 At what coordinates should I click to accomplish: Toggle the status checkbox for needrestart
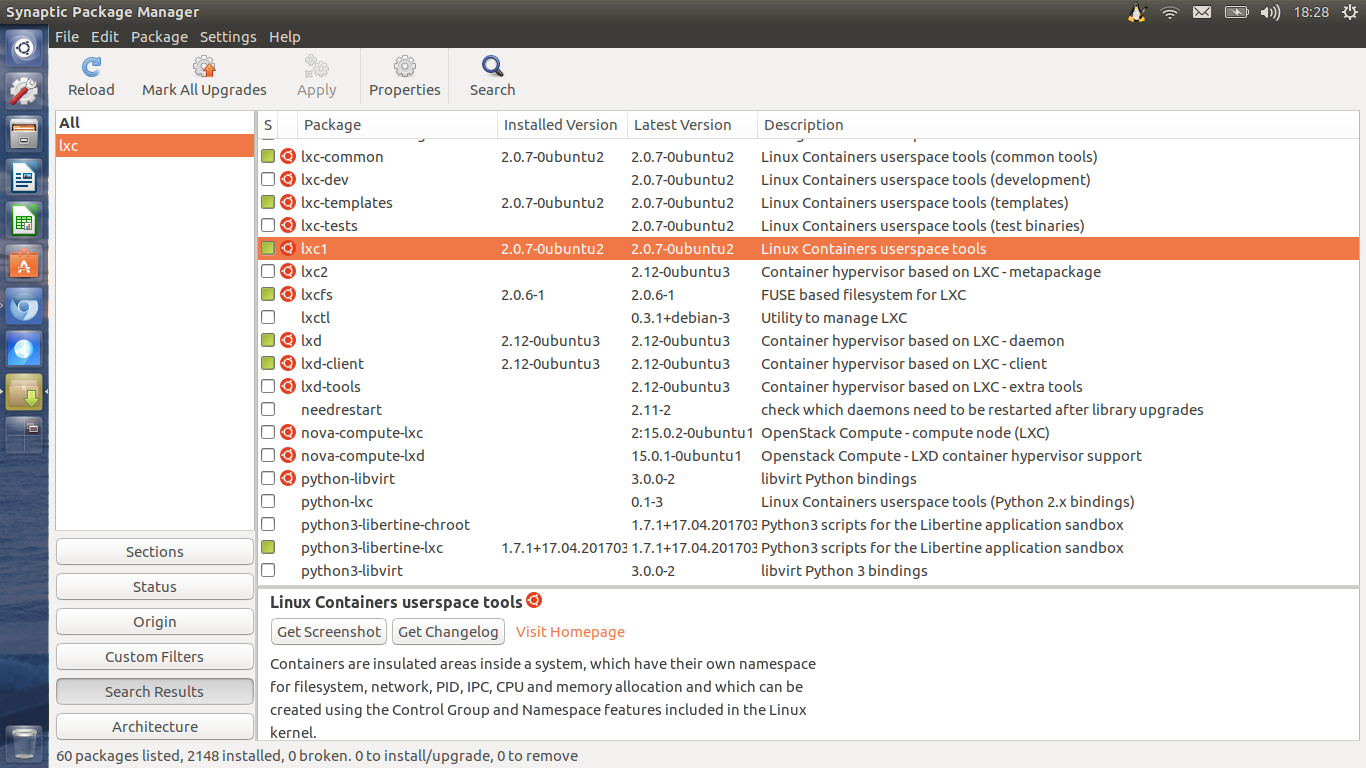(x=268, y=409)
